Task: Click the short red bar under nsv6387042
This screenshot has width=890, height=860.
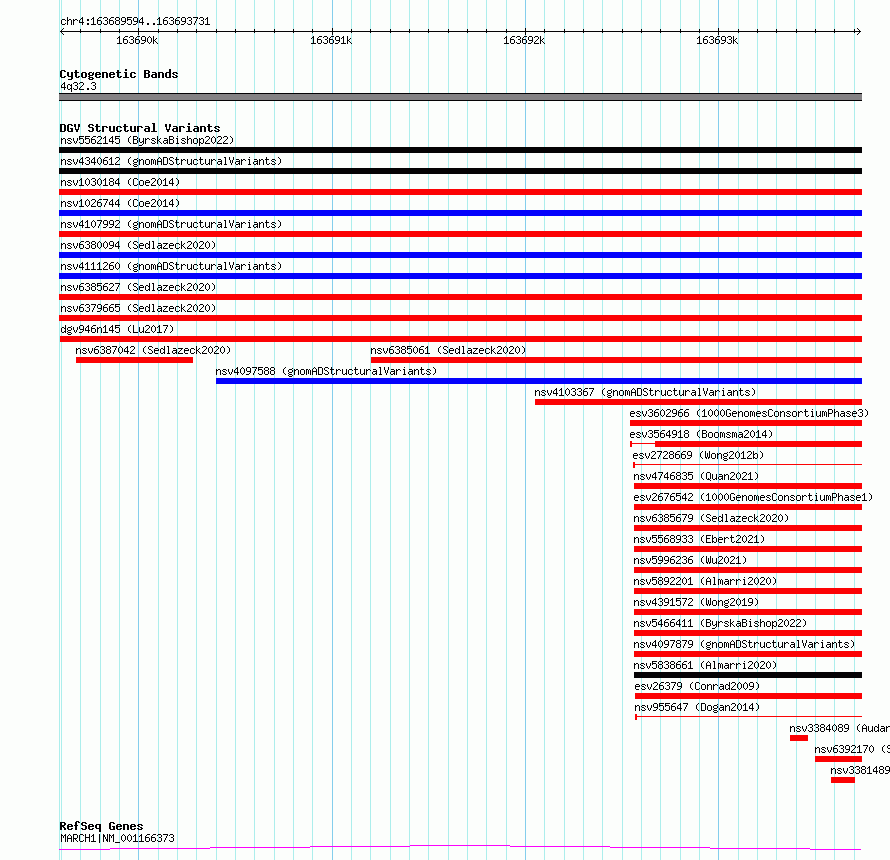Action: [135, 360]
